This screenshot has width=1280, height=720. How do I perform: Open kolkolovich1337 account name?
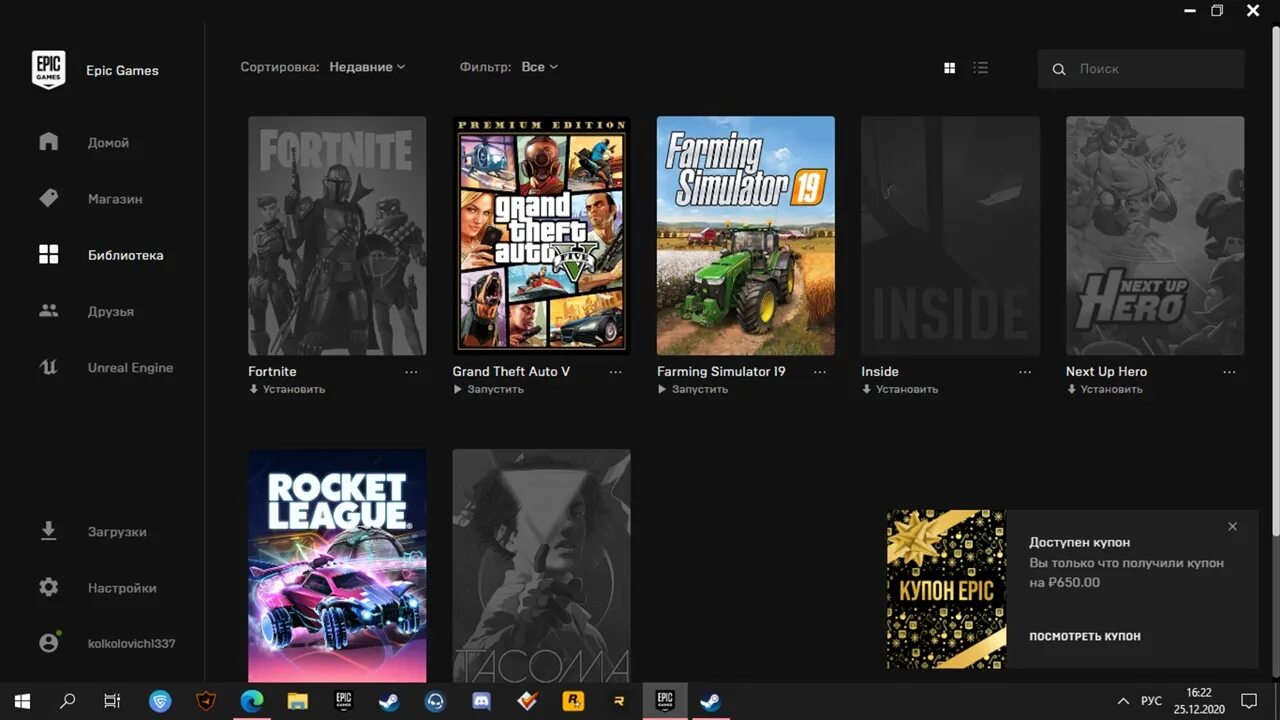(131, 643)
